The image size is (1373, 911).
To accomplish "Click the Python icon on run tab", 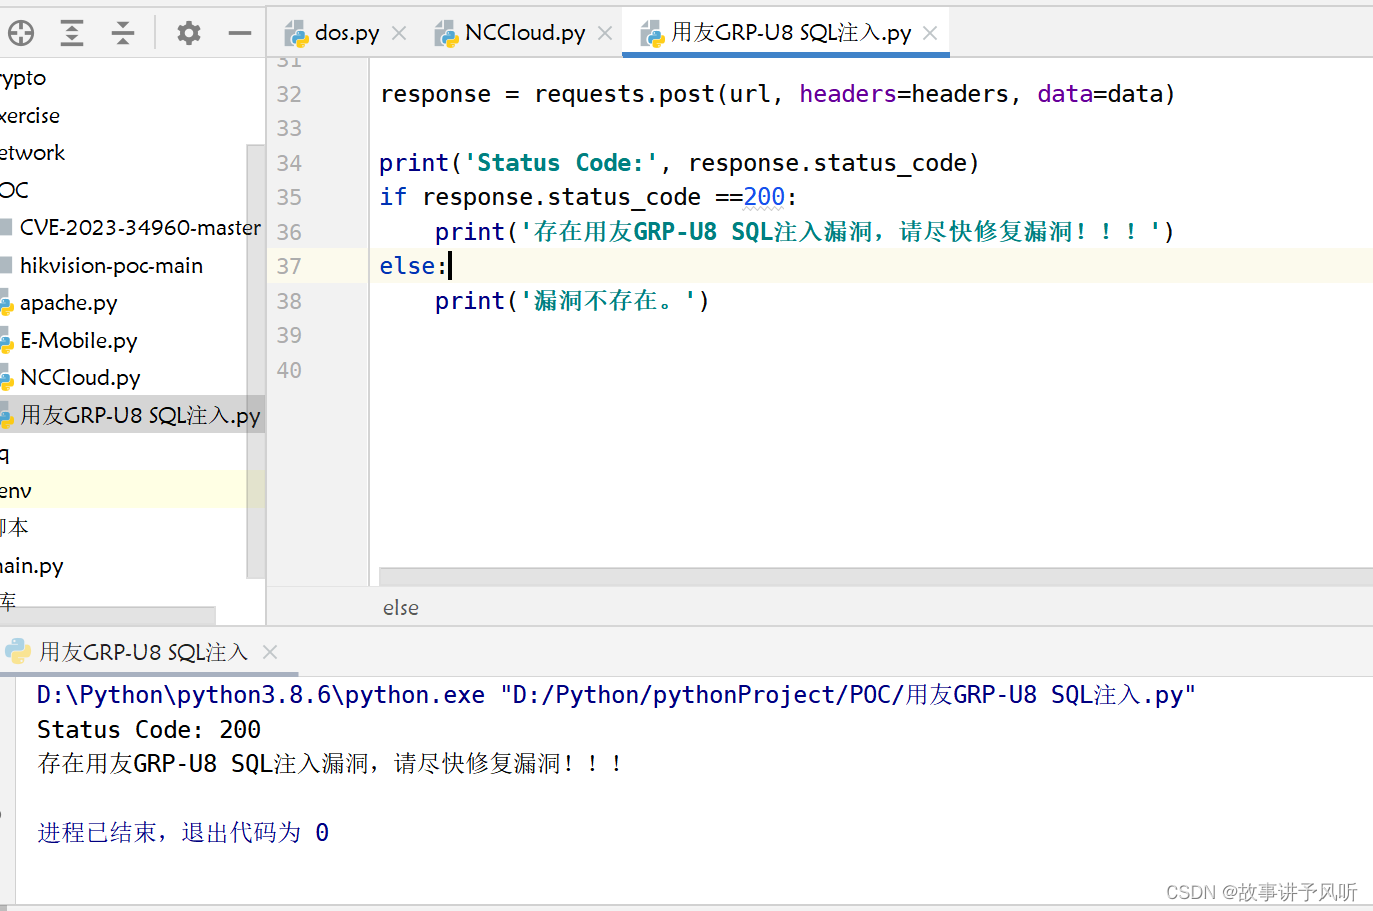I will (18, 652).
